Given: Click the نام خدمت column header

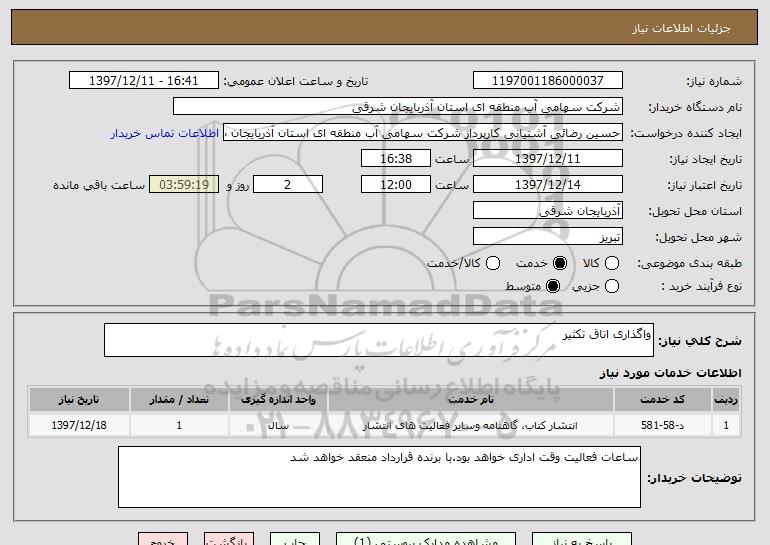Looking at the screenshot, I should pyautogui.click(x=470, y=400).
